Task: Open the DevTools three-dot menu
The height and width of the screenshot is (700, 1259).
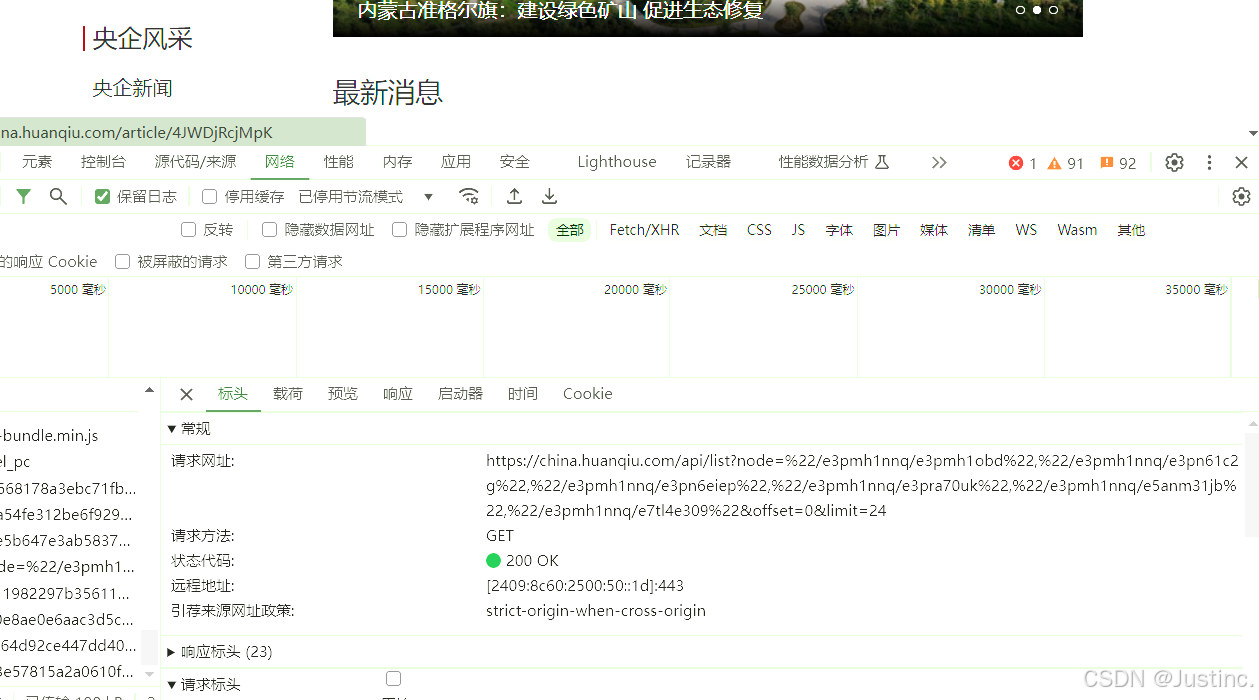Action: point(1209,162)
